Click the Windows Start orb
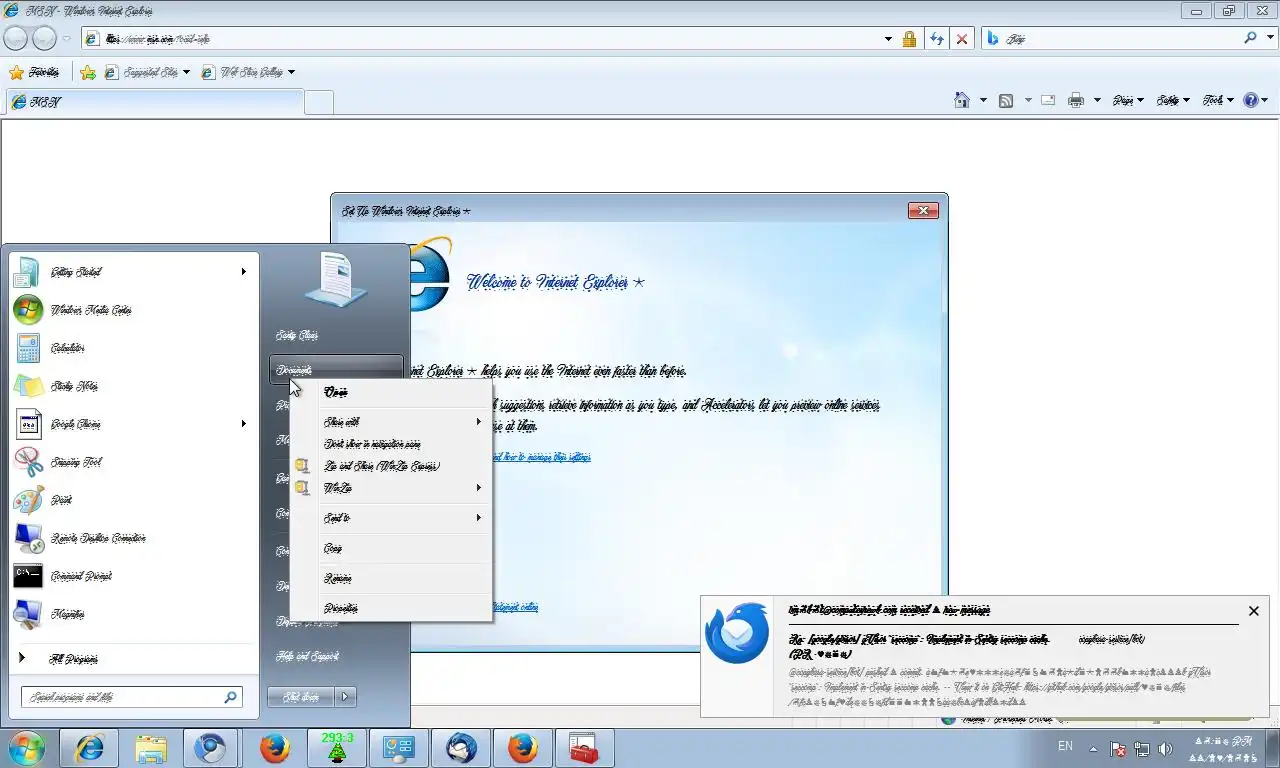This screenshot has width=1280, height=768. [27, 748]
